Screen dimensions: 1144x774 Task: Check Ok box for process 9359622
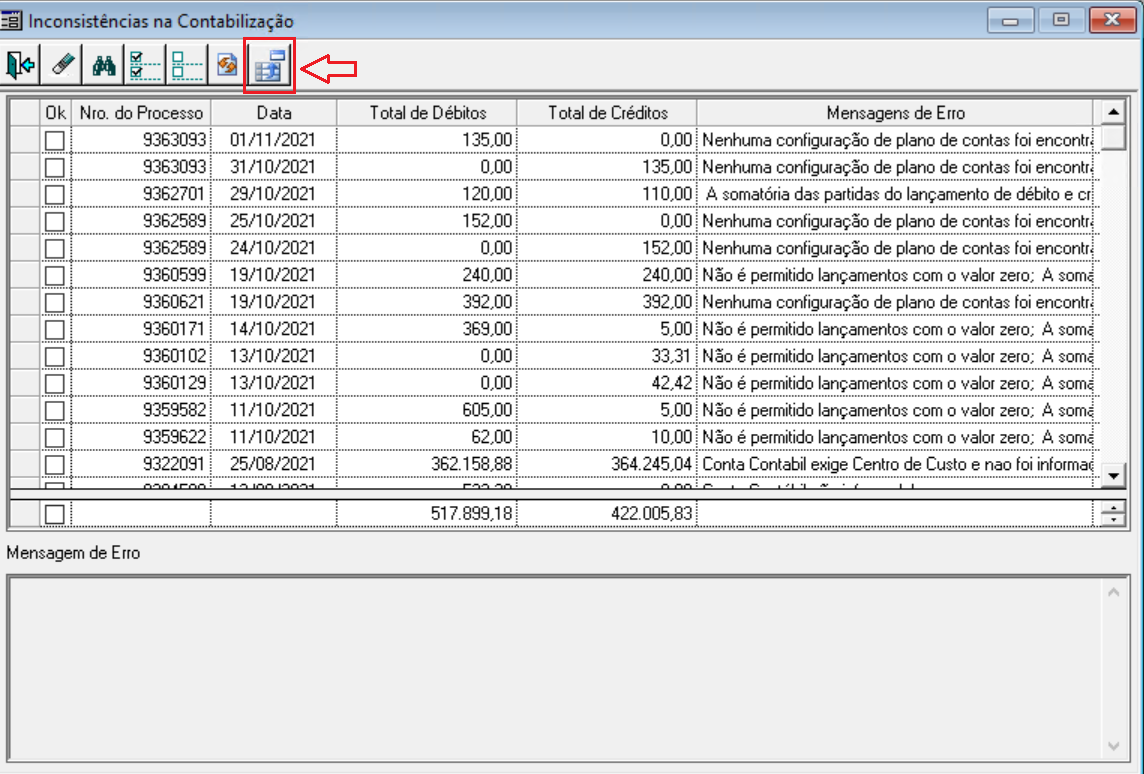(55, 437)
